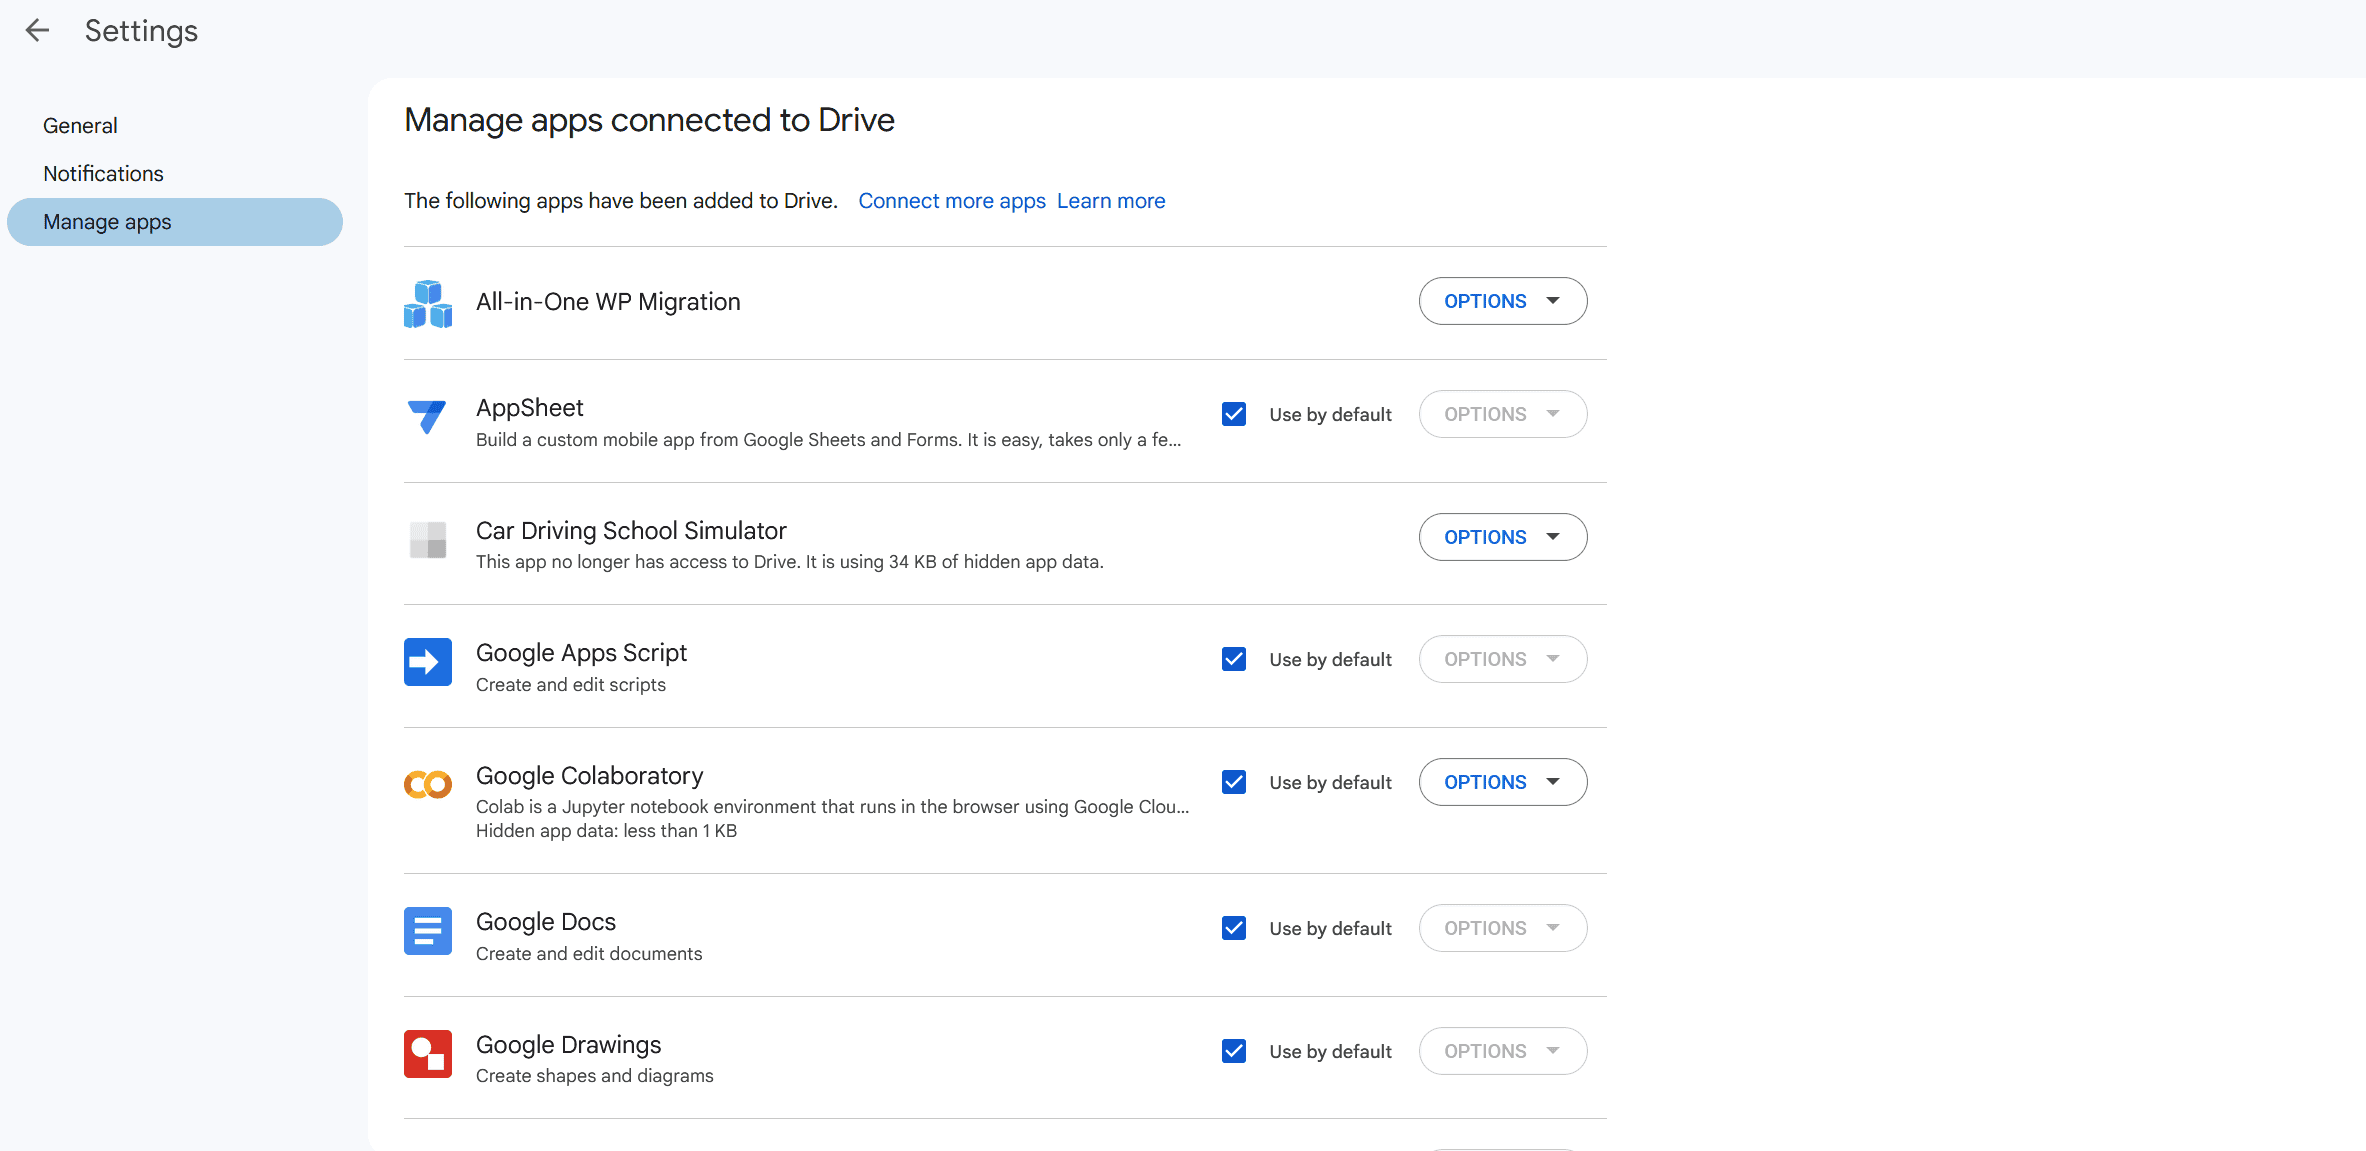Click AppSheet's 'Build a custom mobile app' description
Image resolution: width=2366 pixels, height=1151 pixels.
(828, 440)
